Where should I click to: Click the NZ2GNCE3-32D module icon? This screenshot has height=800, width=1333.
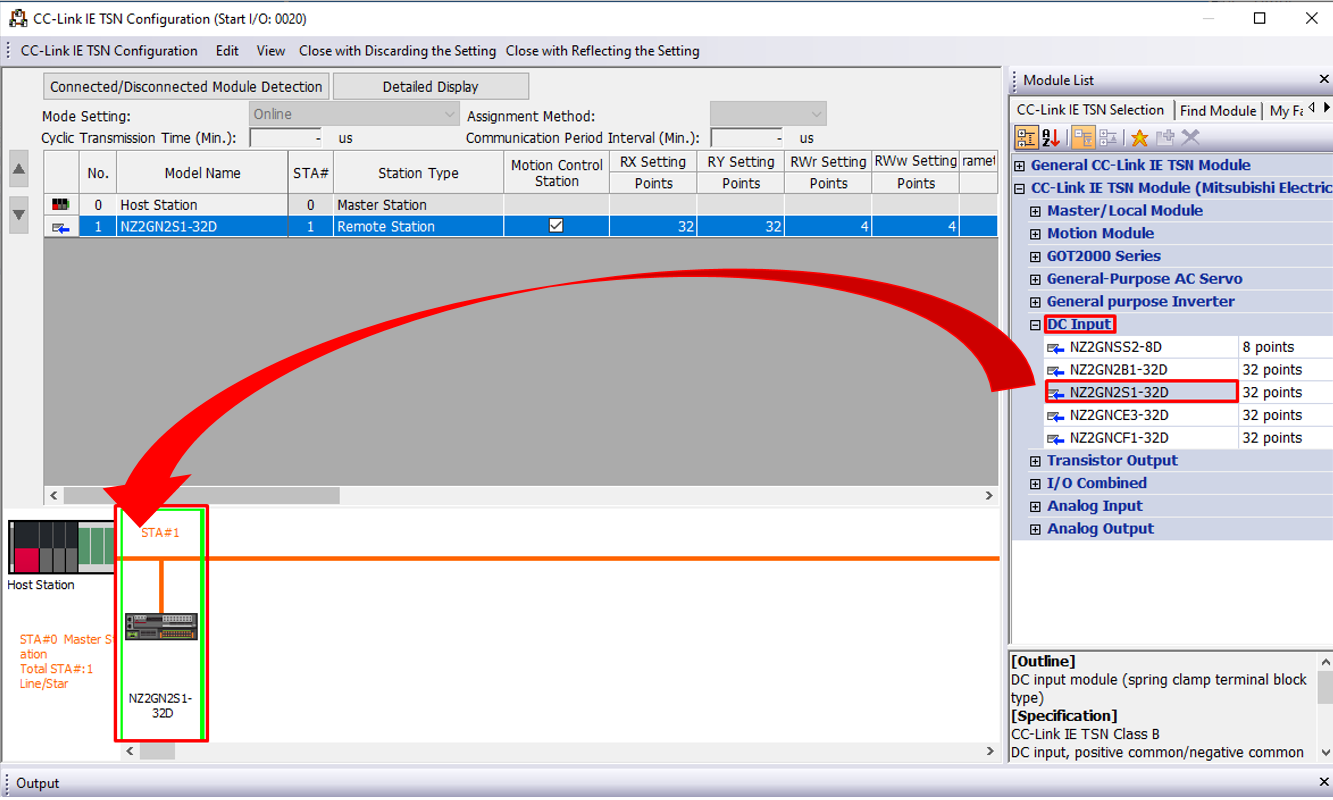point(1055,416)
